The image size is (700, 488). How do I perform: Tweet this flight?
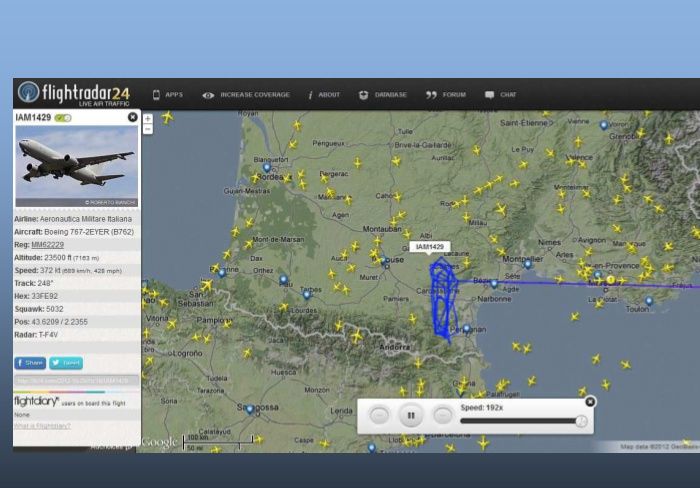tap(66, 363)
